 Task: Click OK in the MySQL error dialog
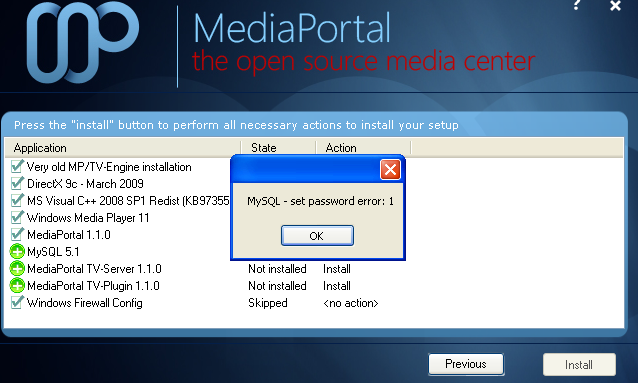pos(317,236)
